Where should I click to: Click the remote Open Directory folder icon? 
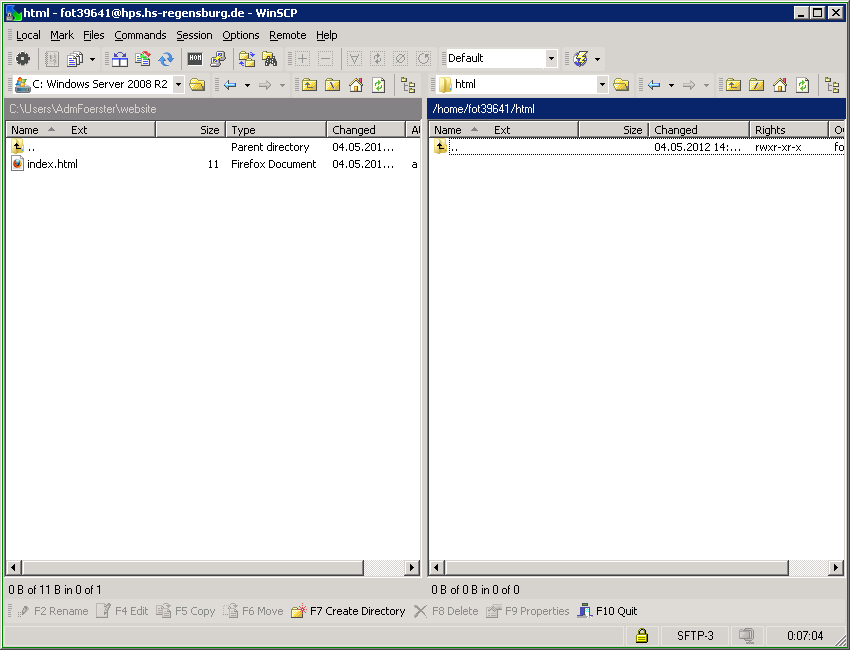click(x=621, y=85)
